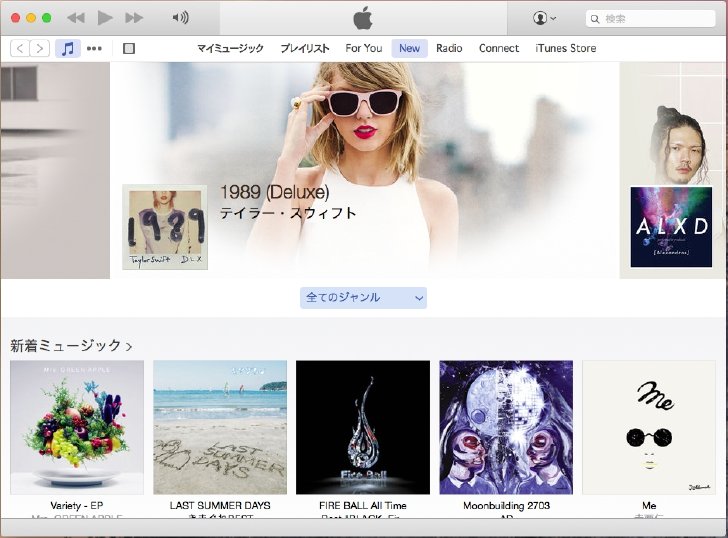Screen dimensions: 728x538
Task: Go to the Connect tab
Action: (x=499, y=48)
